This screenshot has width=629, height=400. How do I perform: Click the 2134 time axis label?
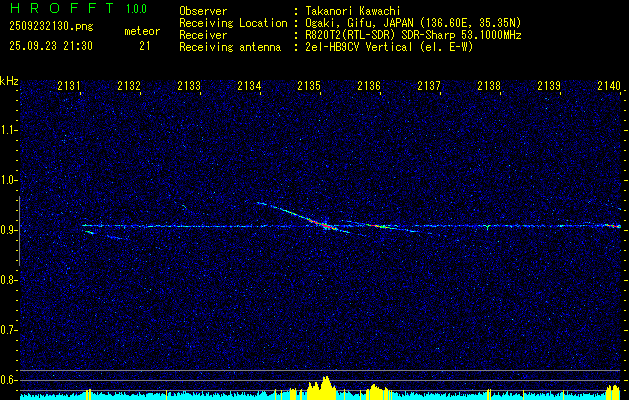[249, 85]
